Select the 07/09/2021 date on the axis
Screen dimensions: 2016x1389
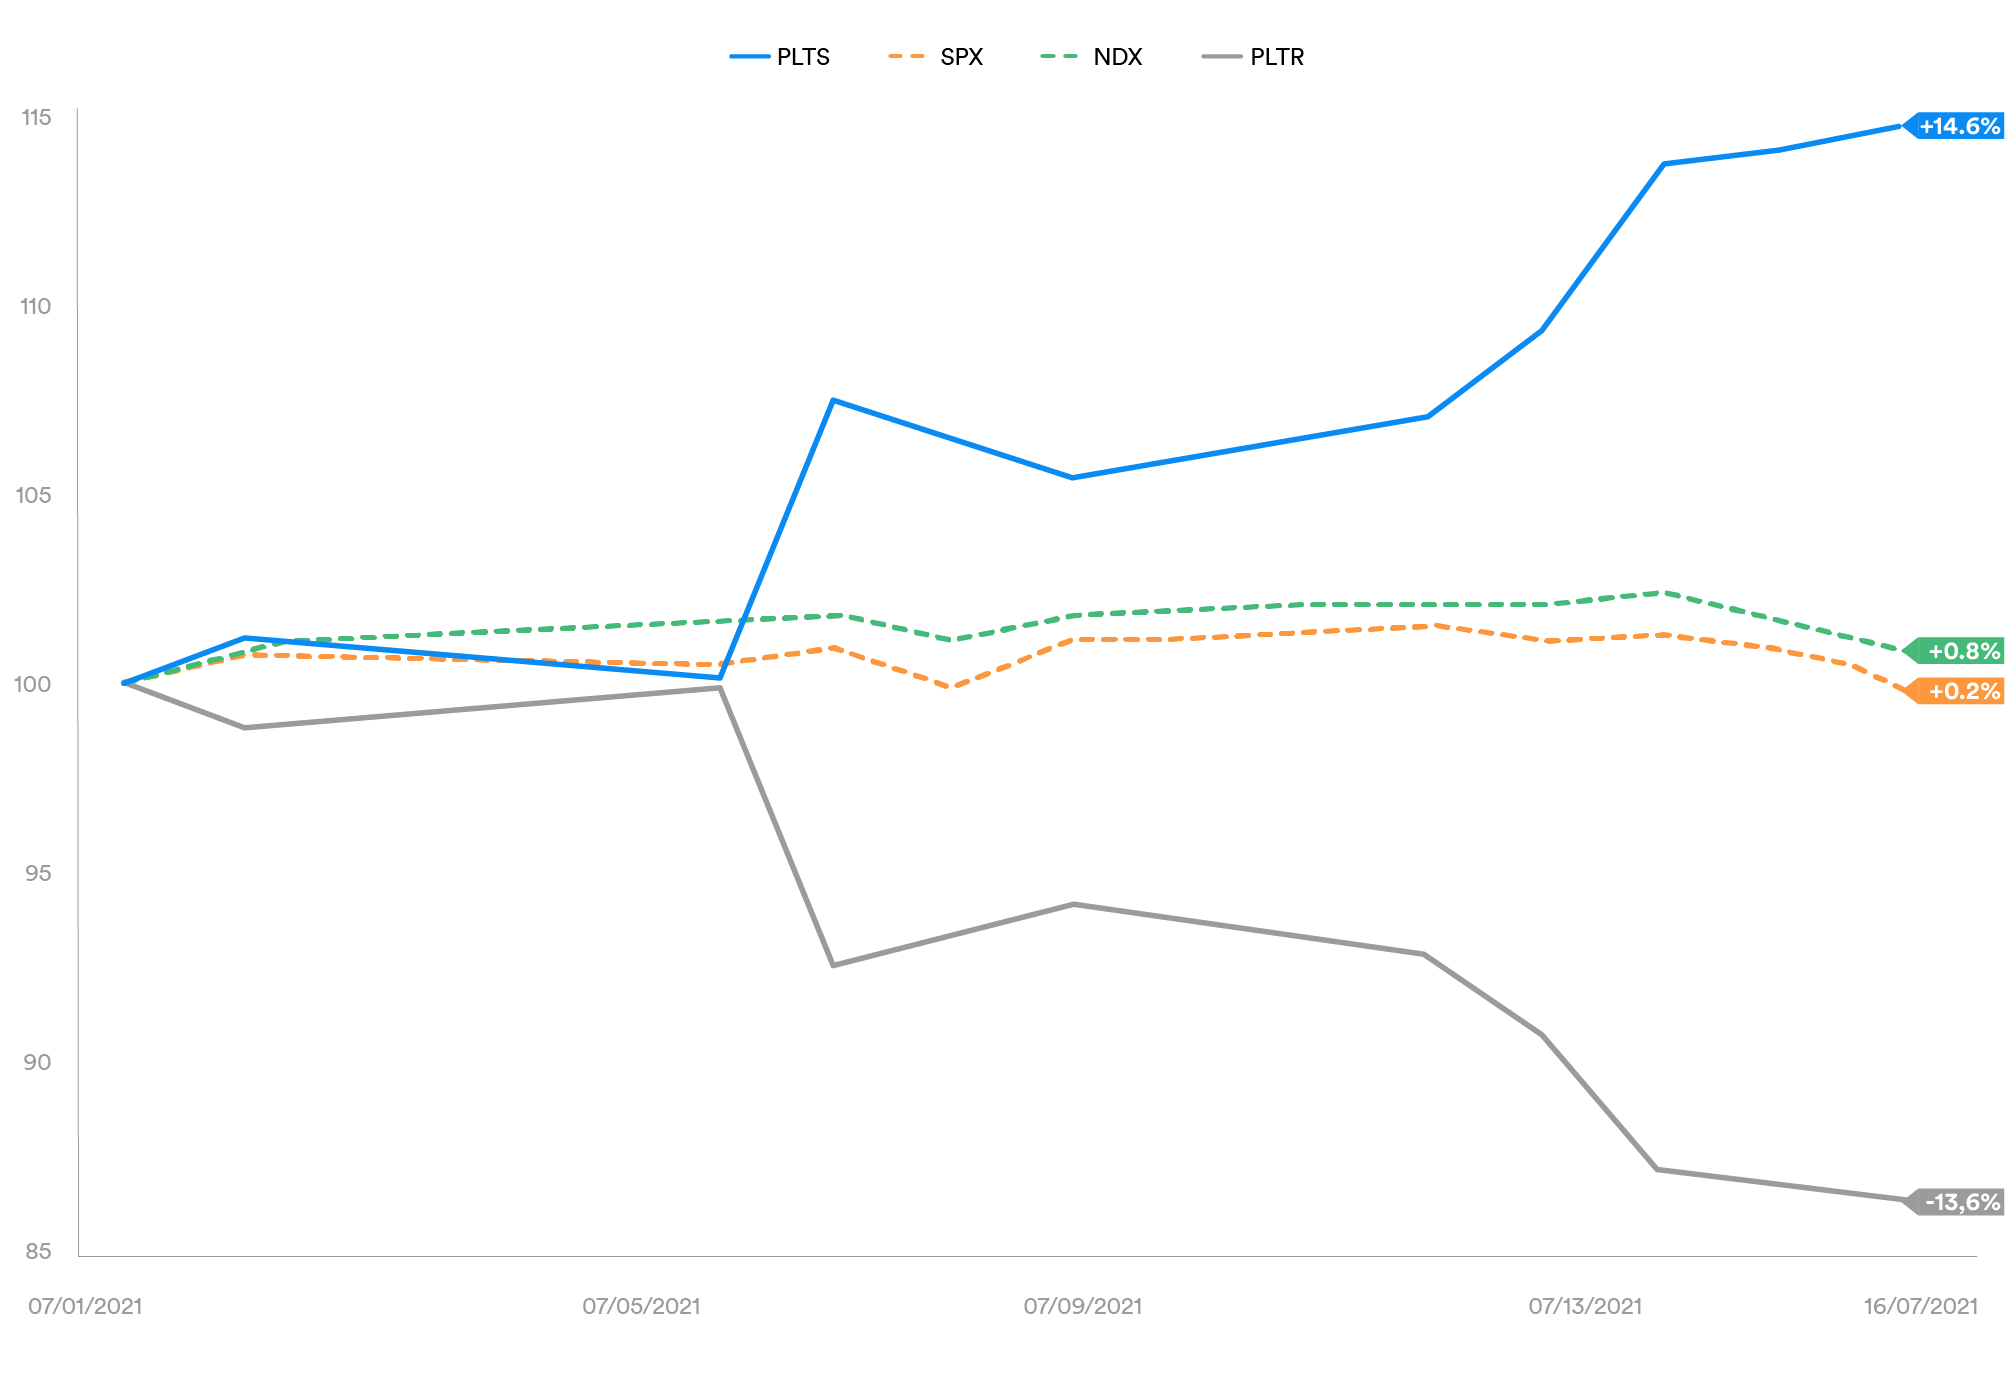(1082, 1306)
